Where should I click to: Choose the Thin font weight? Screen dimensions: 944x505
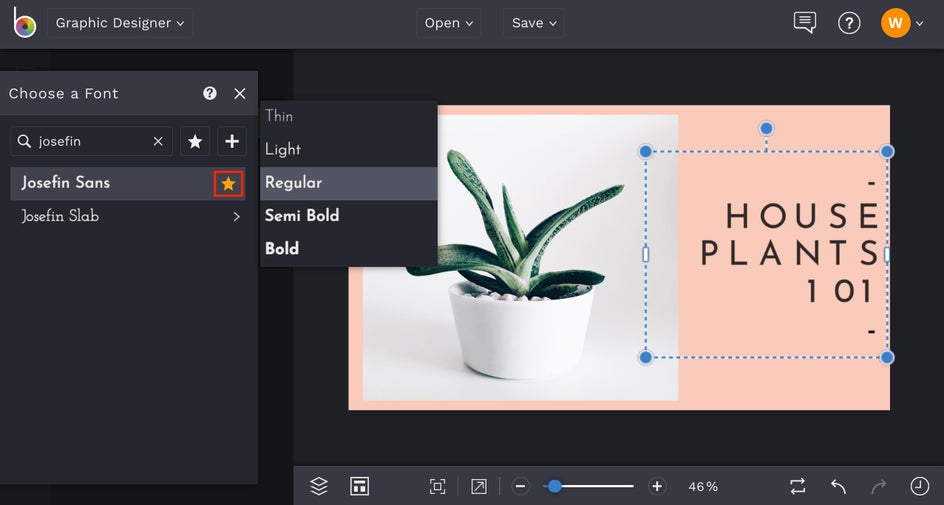coord(279,116)
